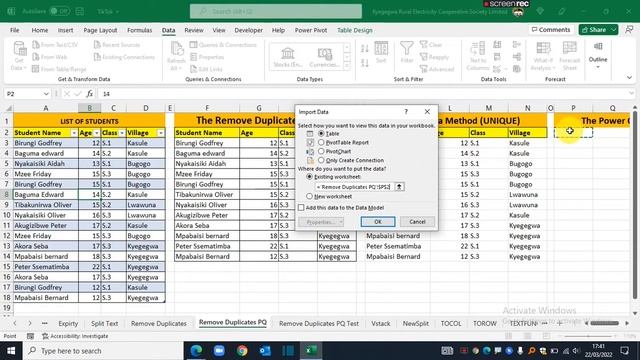Click Accessibility Investigate status bar icon
Image resolution: width=640 pixels, height=360 pixels.
[x=45, y=336]
